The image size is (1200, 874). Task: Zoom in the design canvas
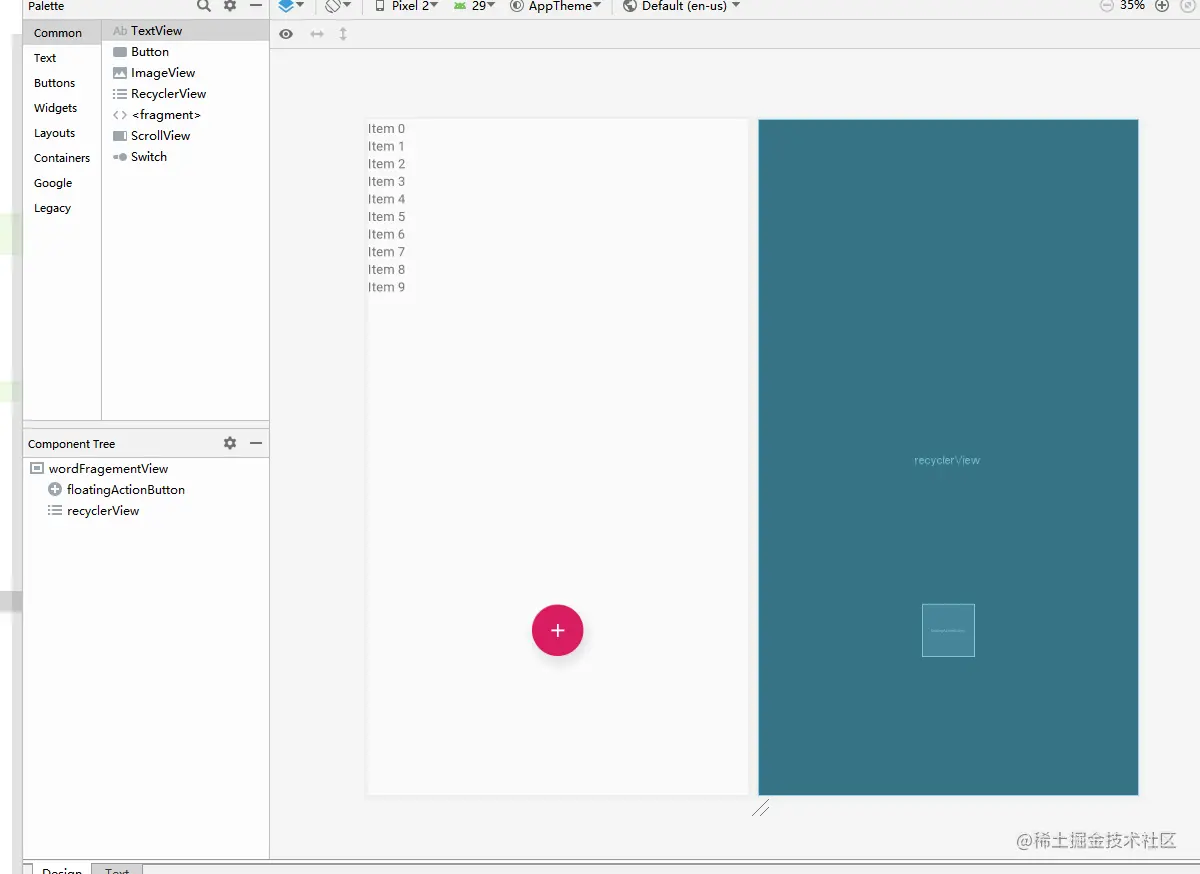pos(1162,6)
